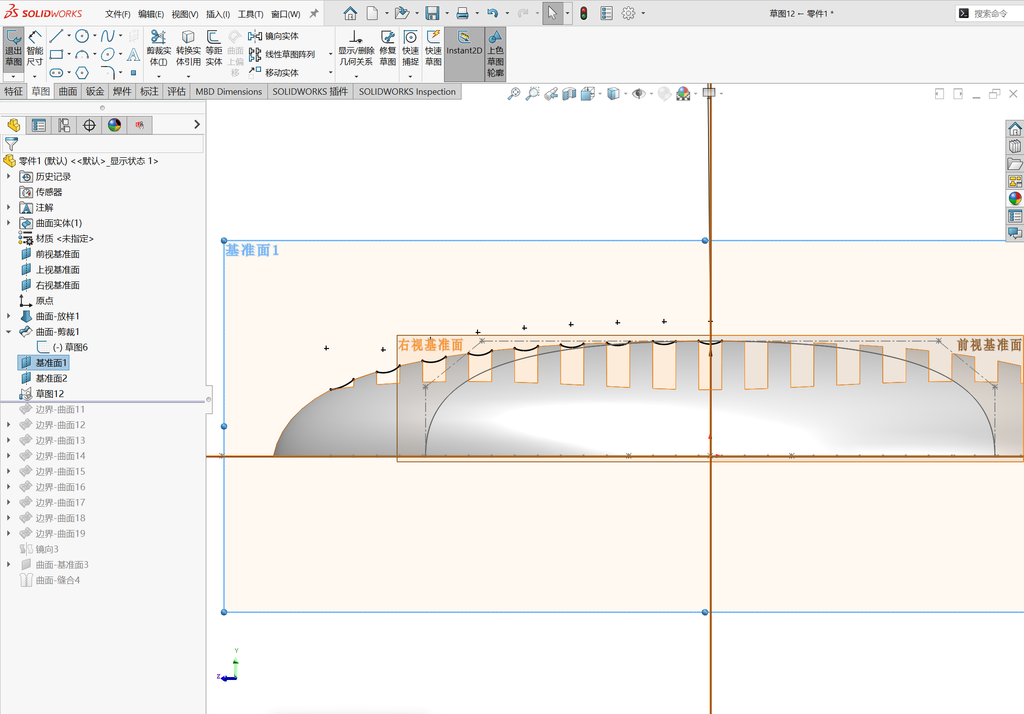Click the Undo arrow icon
The image size is (1024, 714).
pyautogui.click(x=492, y=13)
